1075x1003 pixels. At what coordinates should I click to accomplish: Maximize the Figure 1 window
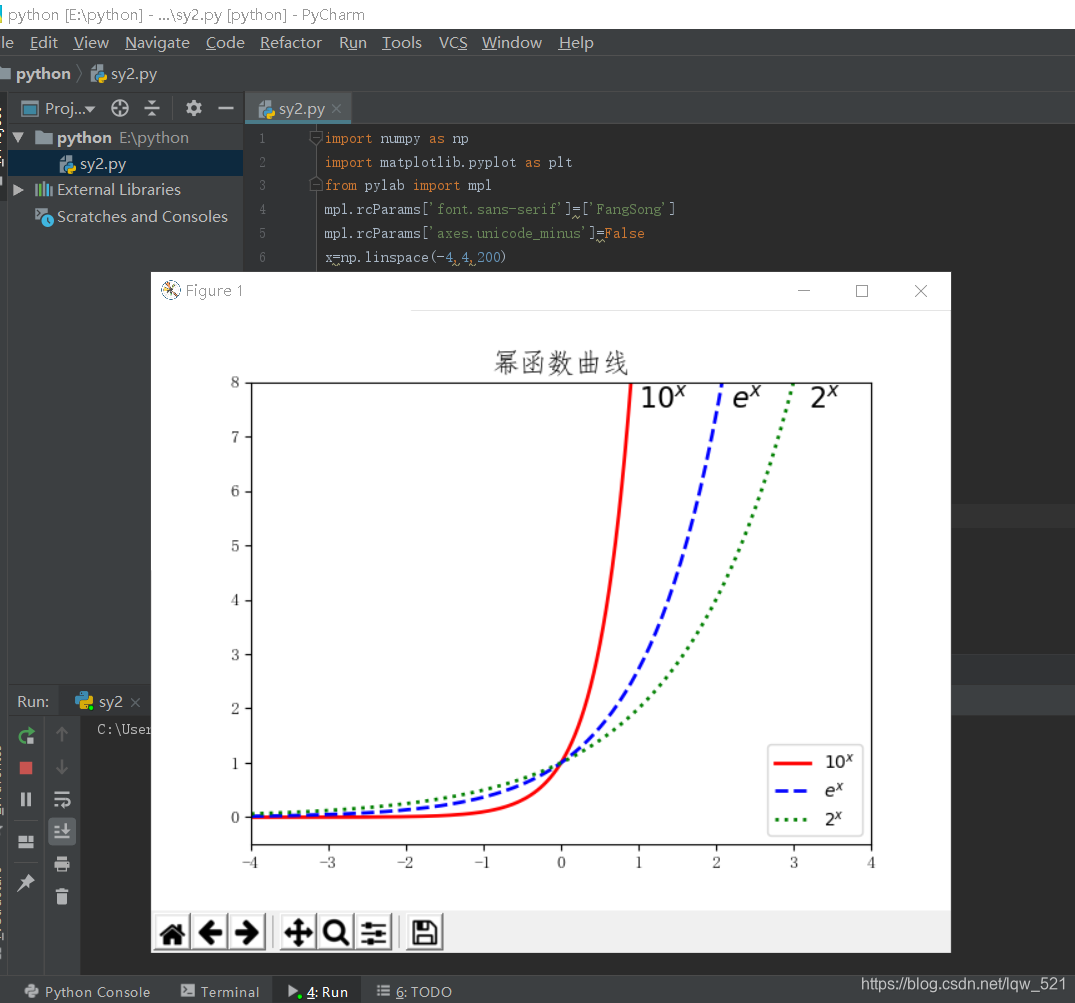[862, 291]
